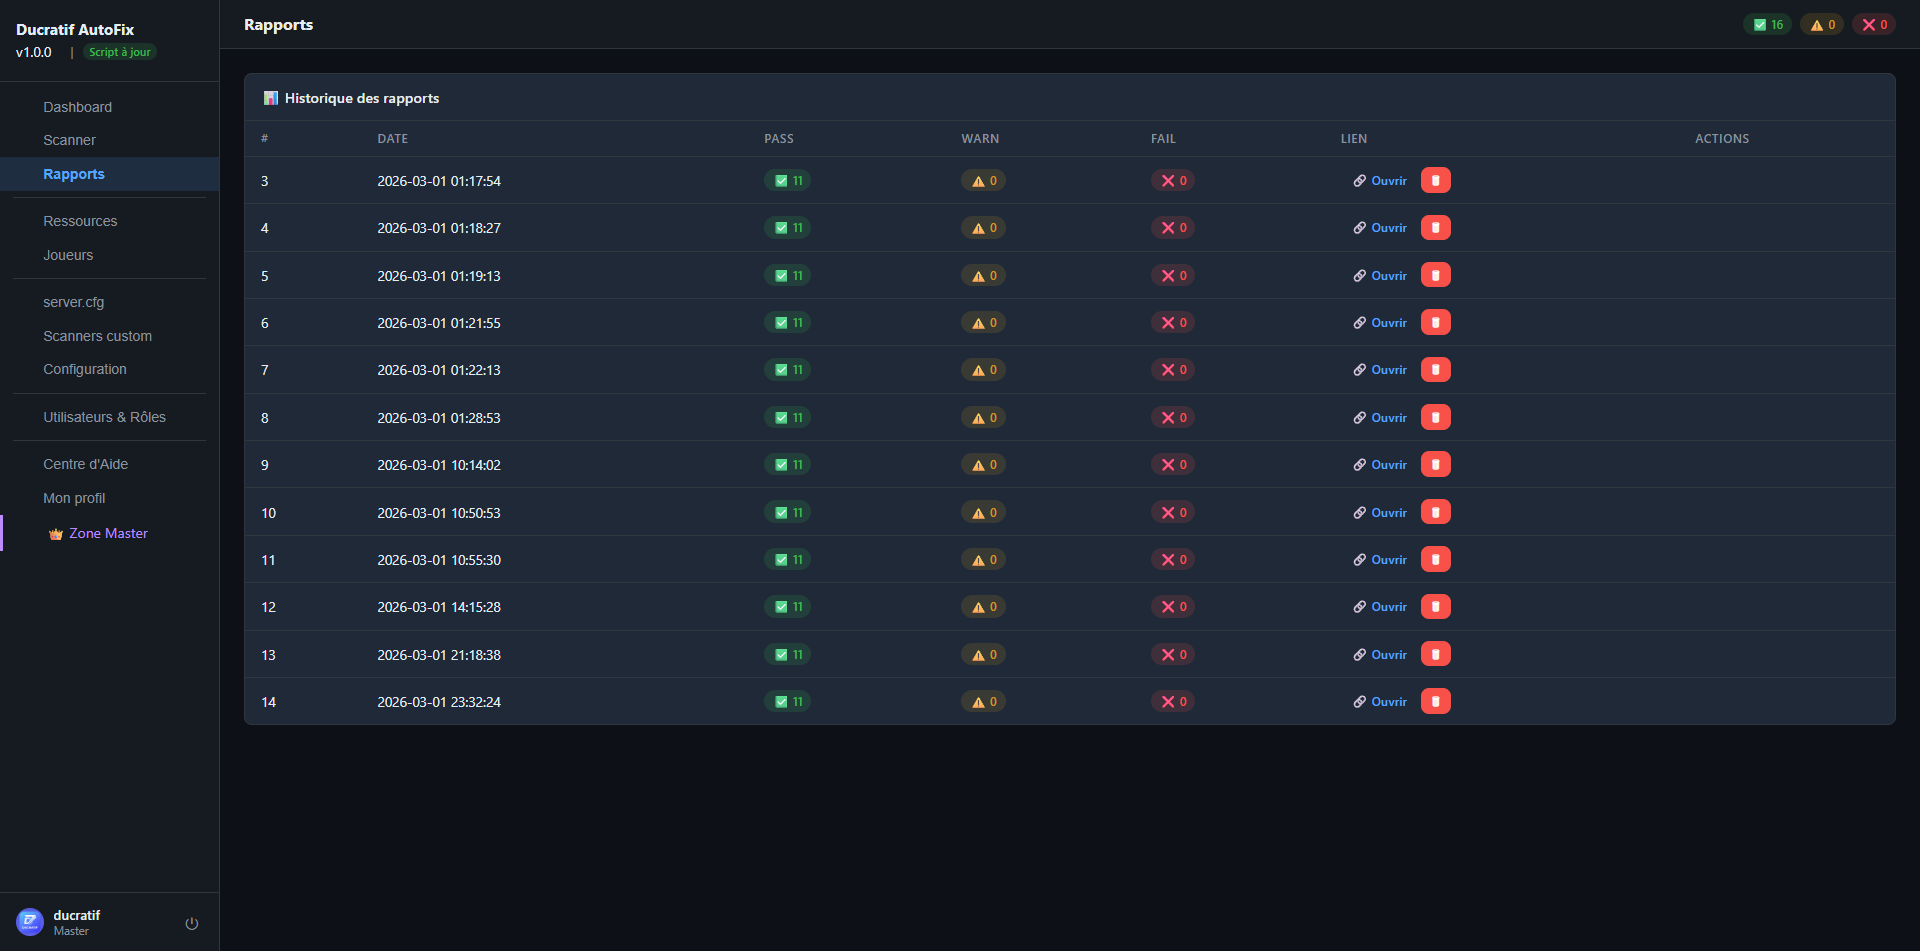
Task: Open the server.cfg editor
Action: tap(74, 302)
